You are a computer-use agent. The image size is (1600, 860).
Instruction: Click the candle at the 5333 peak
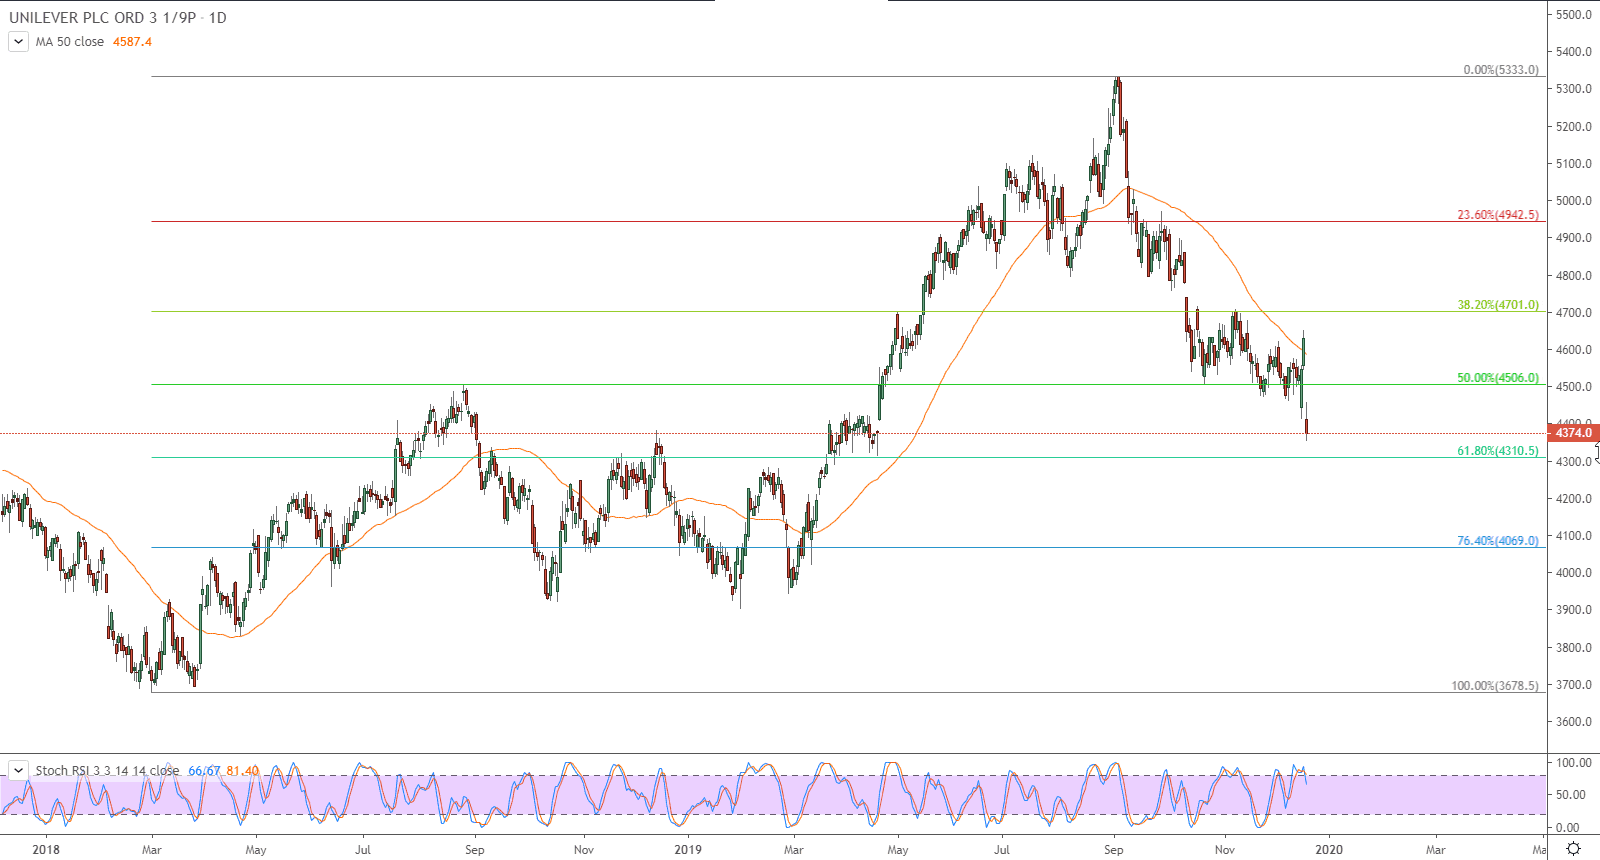(x=1118, y=84)
